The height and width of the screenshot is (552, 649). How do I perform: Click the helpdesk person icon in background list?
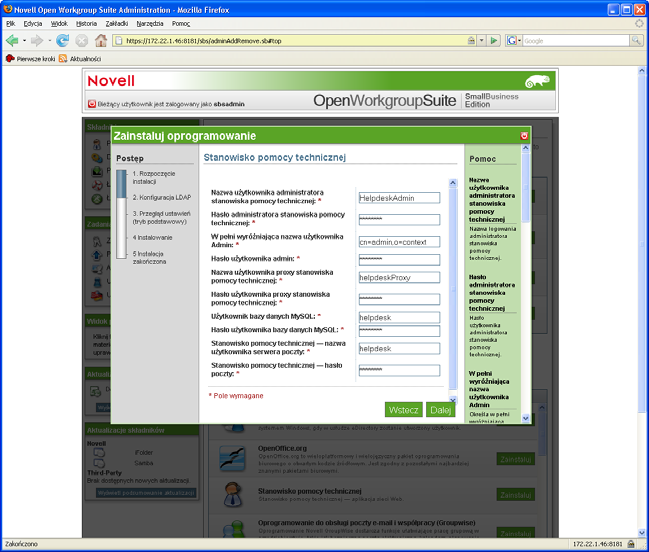233,494
